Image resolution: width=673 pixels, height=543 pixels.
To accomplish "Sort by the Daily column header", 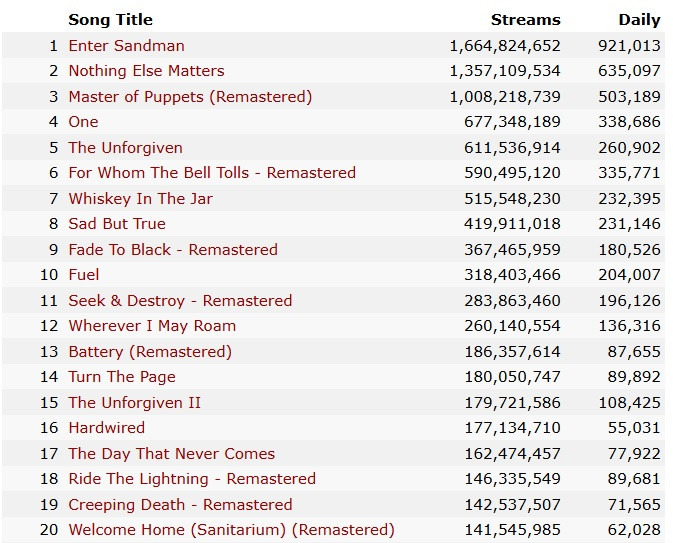I will point(639,19).
